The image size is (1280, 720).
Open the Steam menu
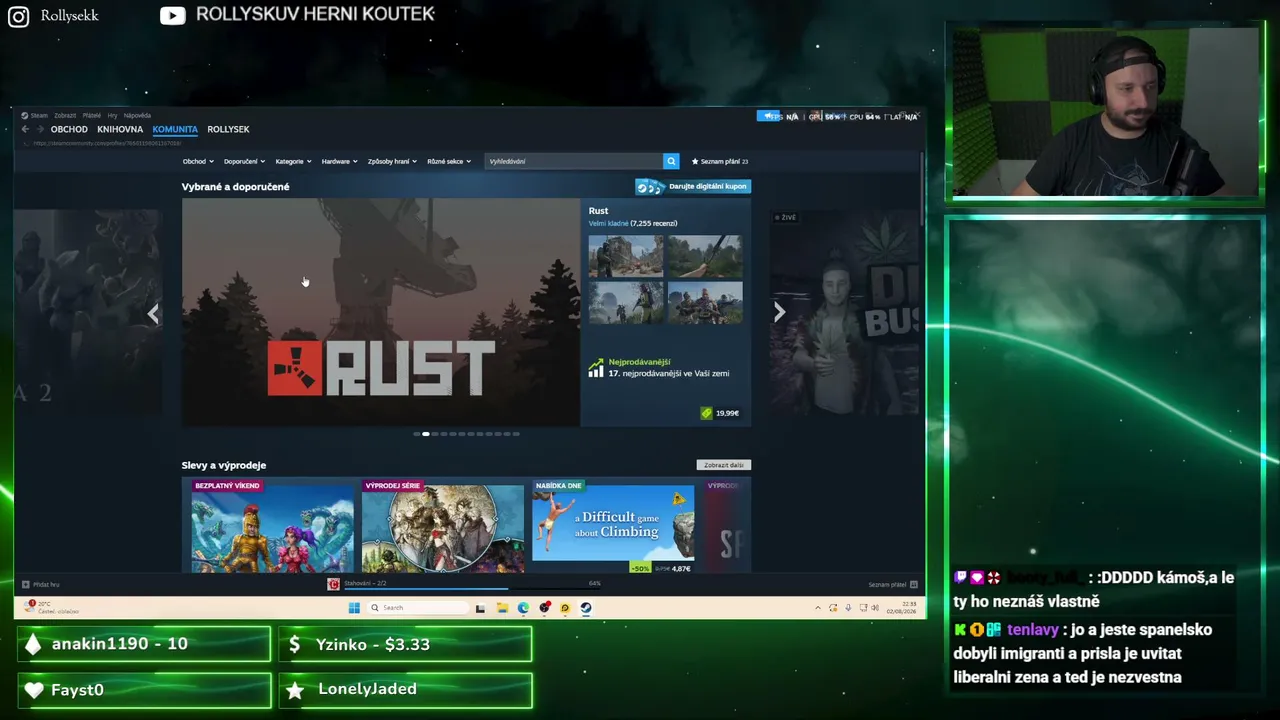(36, 115)
